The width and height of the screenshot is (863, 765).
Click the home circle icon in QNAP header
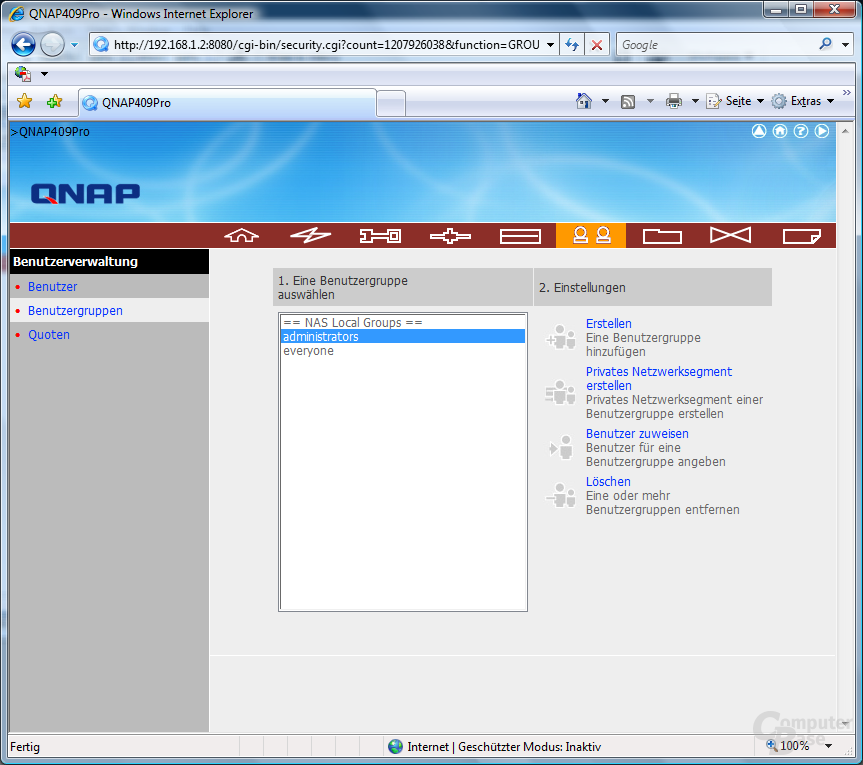pos(780,131)
